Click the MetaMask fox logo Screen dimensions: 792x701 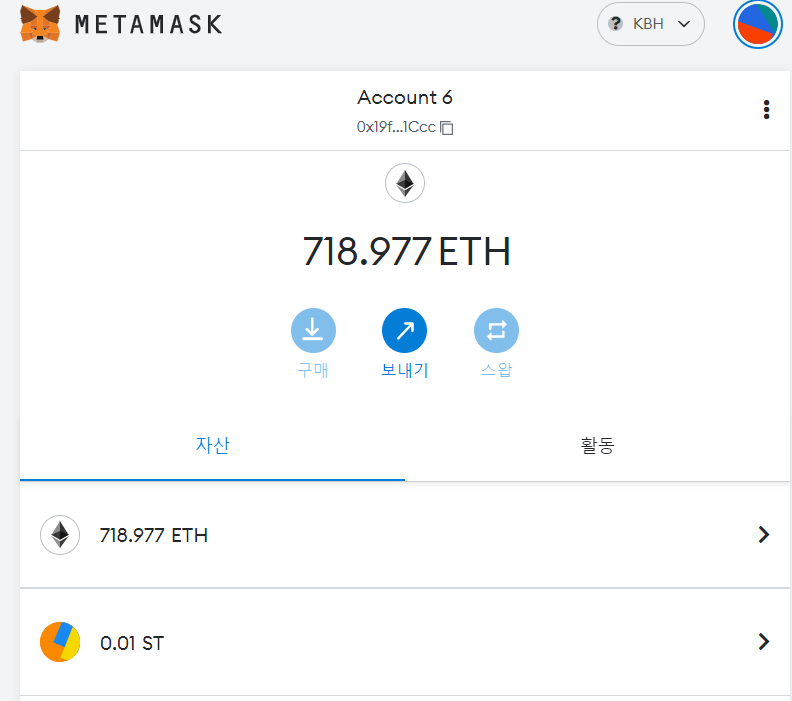[x=40, y=24]
